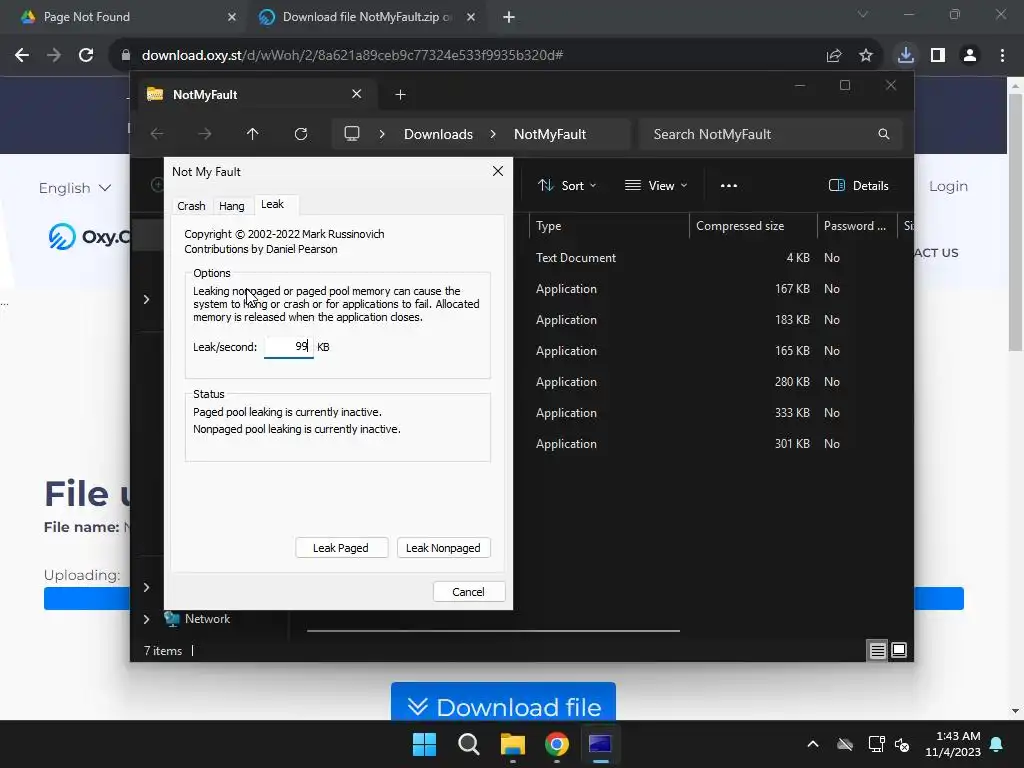Open the Chrome downloads icon
1024x768 pixels.
906,55
